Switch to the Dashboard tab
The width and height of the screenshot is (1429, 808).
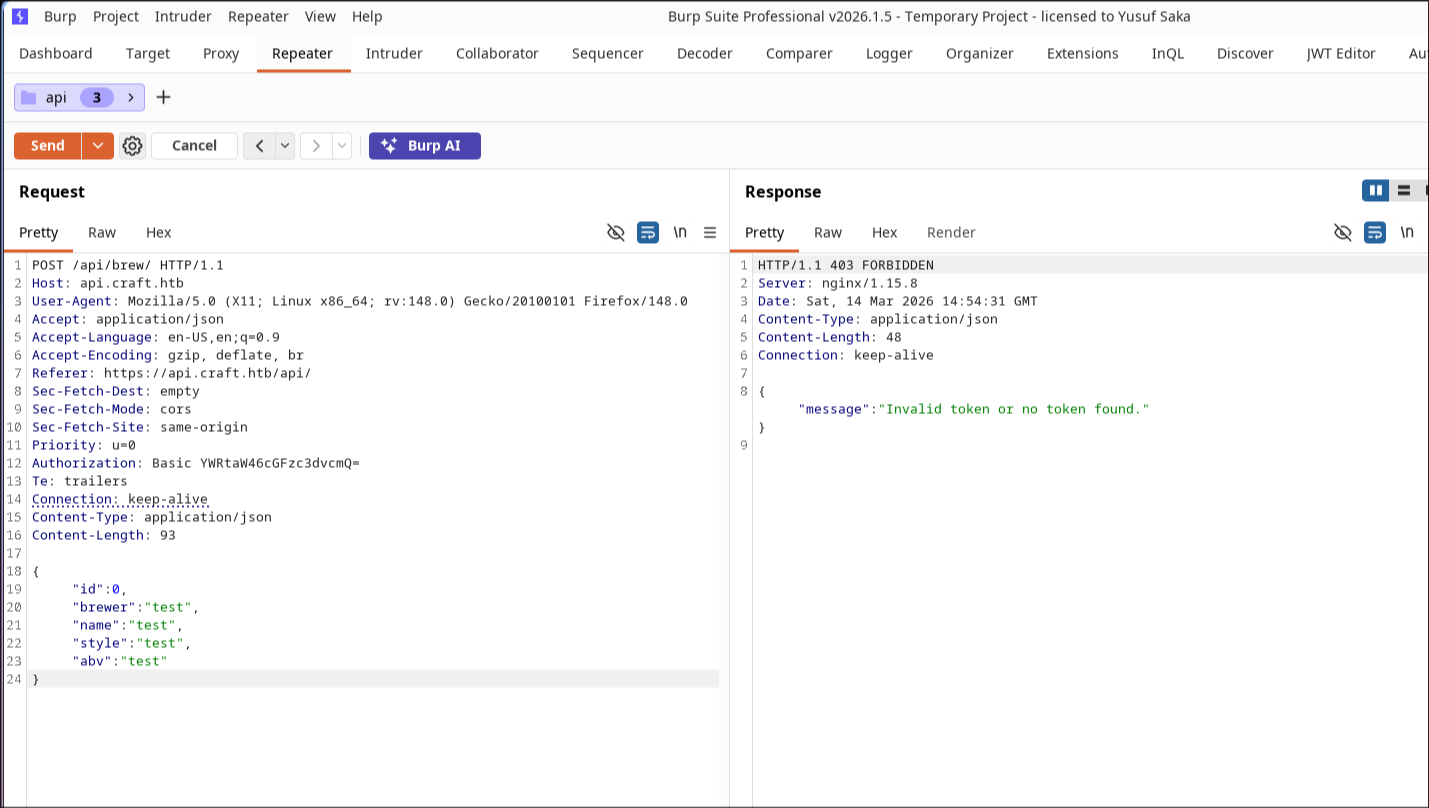click(x=56, y=54)
